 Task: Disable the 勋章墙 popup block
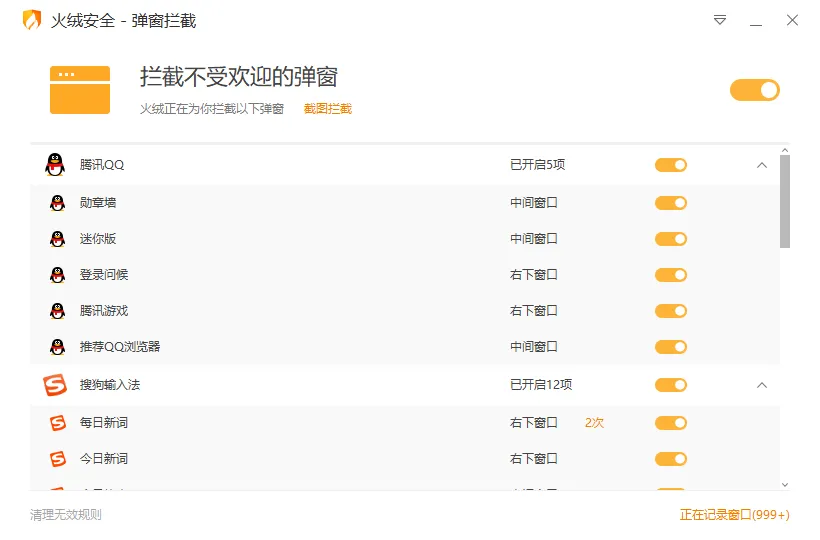(670, 203)
